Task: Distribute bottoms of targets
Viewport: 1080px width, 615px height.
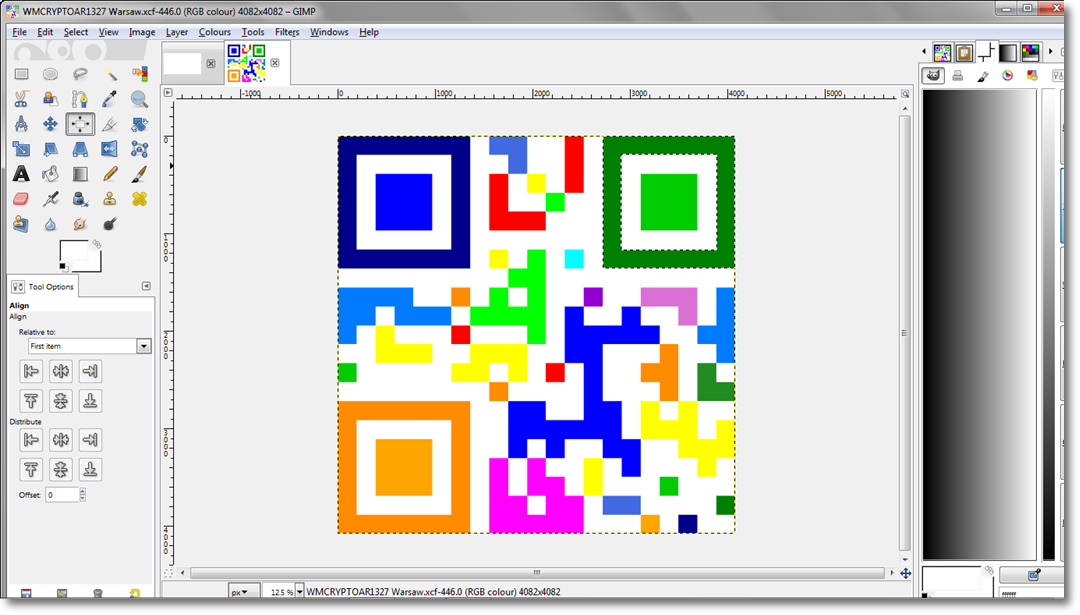Action: click(x=90, y=470)
